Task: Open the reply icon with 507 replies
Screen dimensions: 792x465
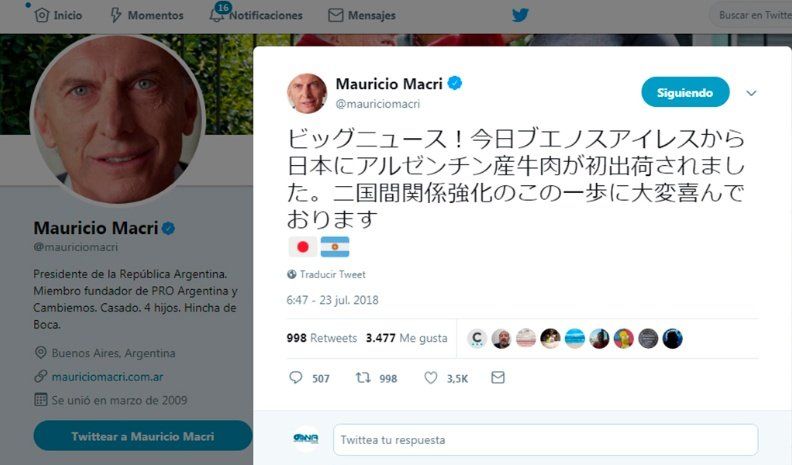Action: click(295, 378)
